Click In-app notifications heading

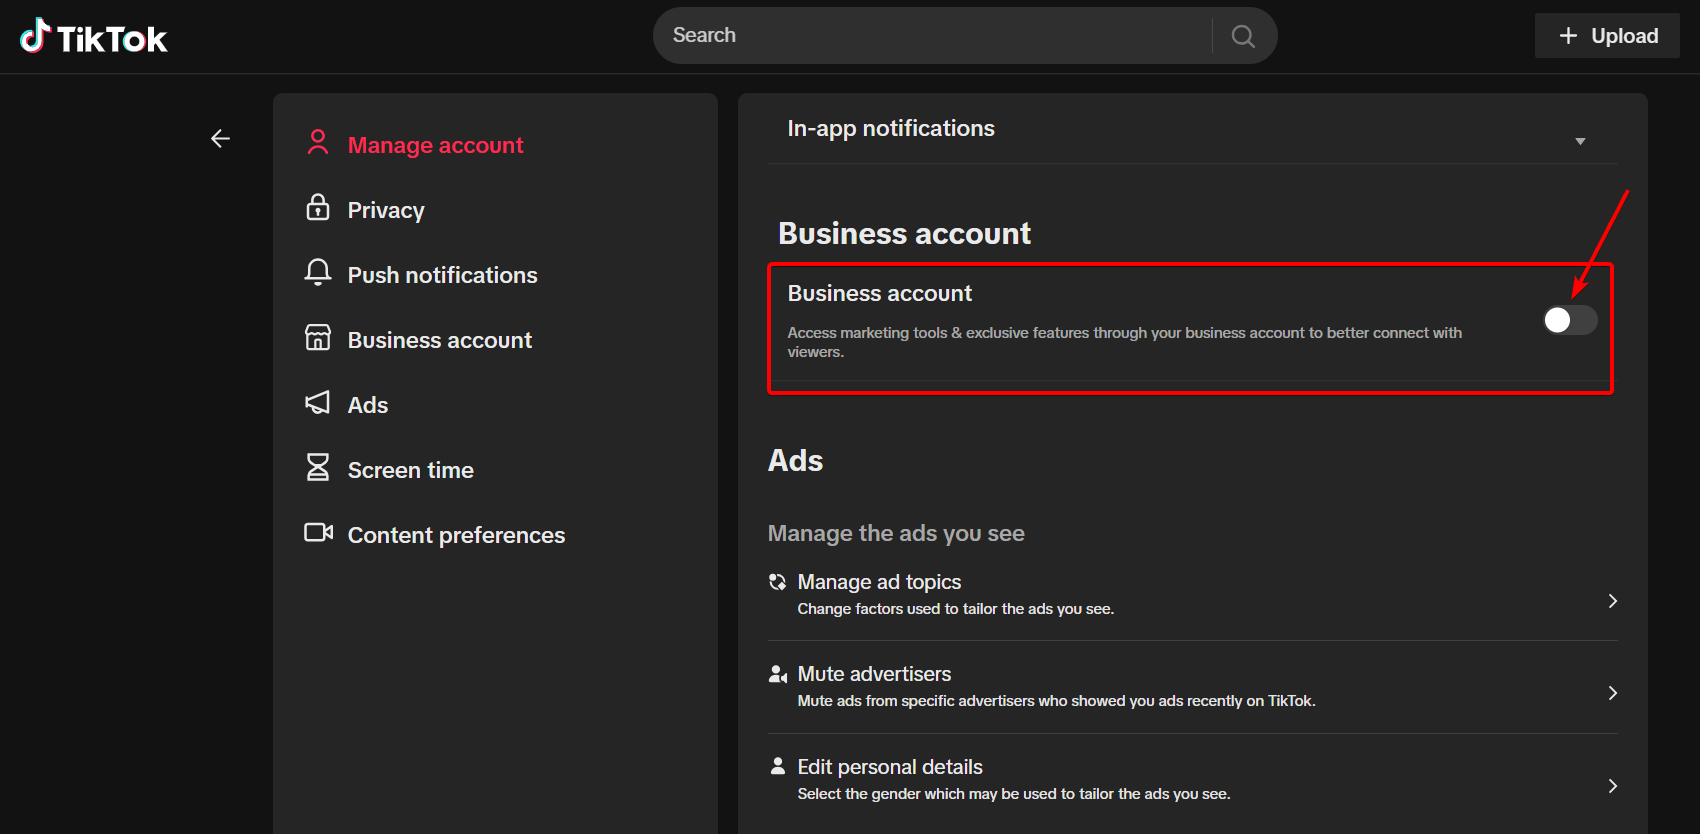(891, 128)
